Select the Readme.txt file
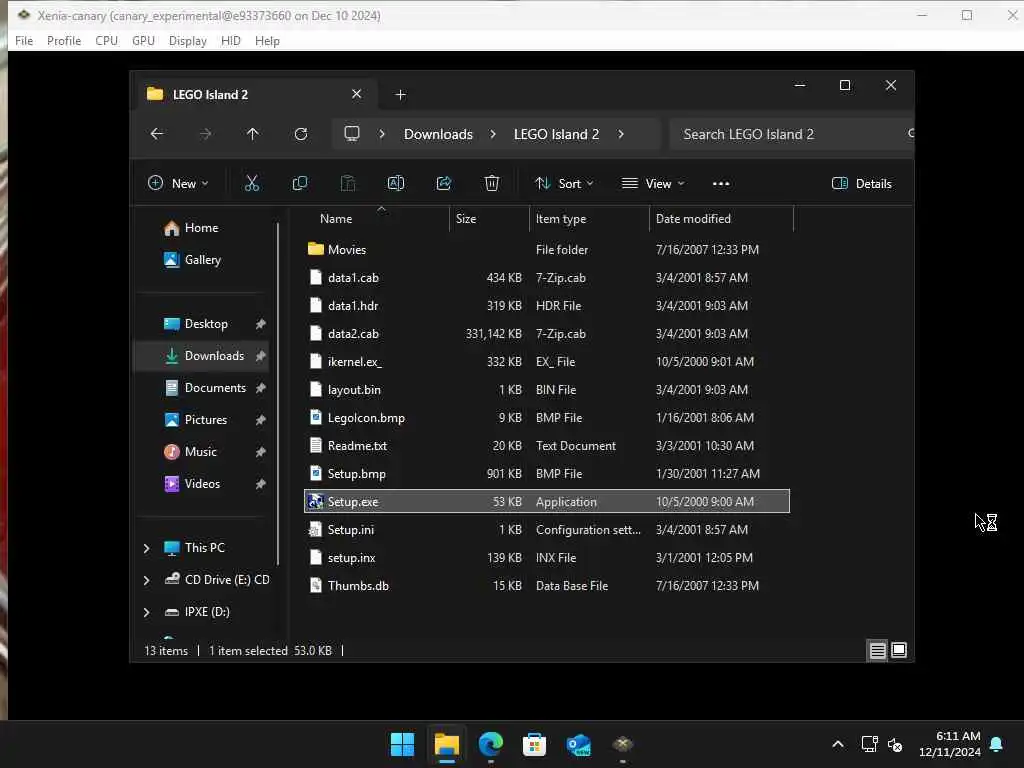 547,445
